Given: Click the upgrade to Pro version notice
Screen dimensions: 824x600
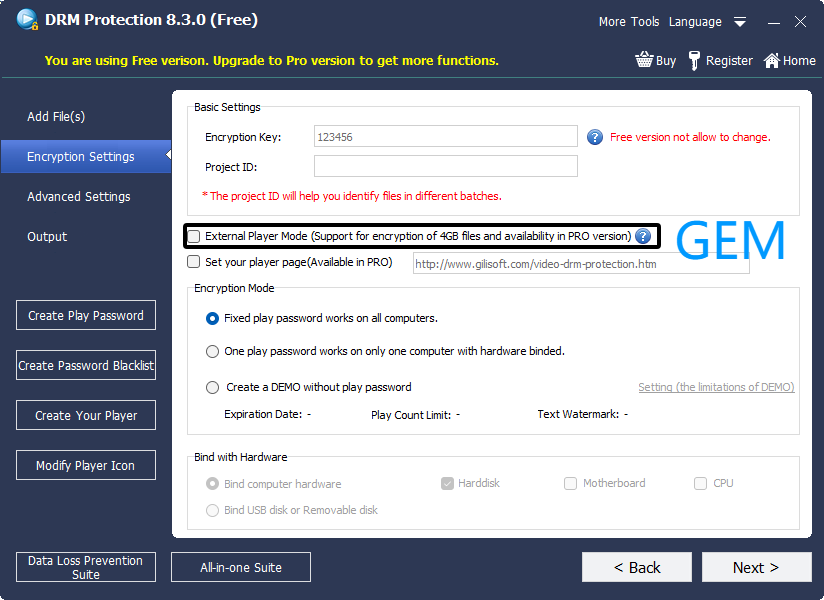Looking at the screenshot, I should pos(271,60).
